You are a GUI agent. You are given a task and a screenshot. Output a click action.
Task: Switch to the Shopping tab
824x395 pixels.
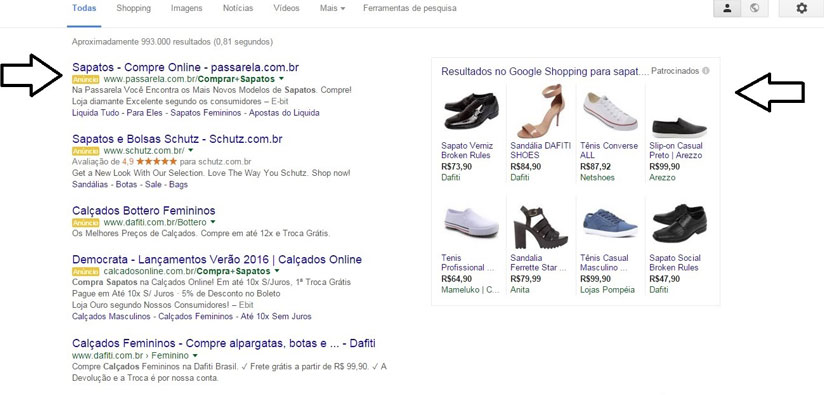point(133,8)
